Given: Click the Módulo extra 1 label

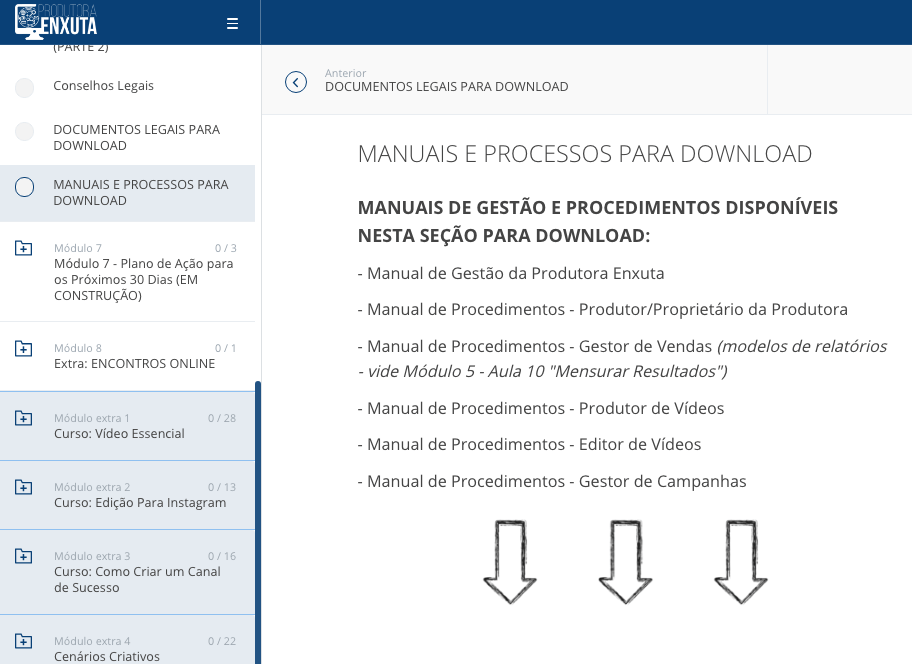Looking at the screenshot, I should point(92,418).
